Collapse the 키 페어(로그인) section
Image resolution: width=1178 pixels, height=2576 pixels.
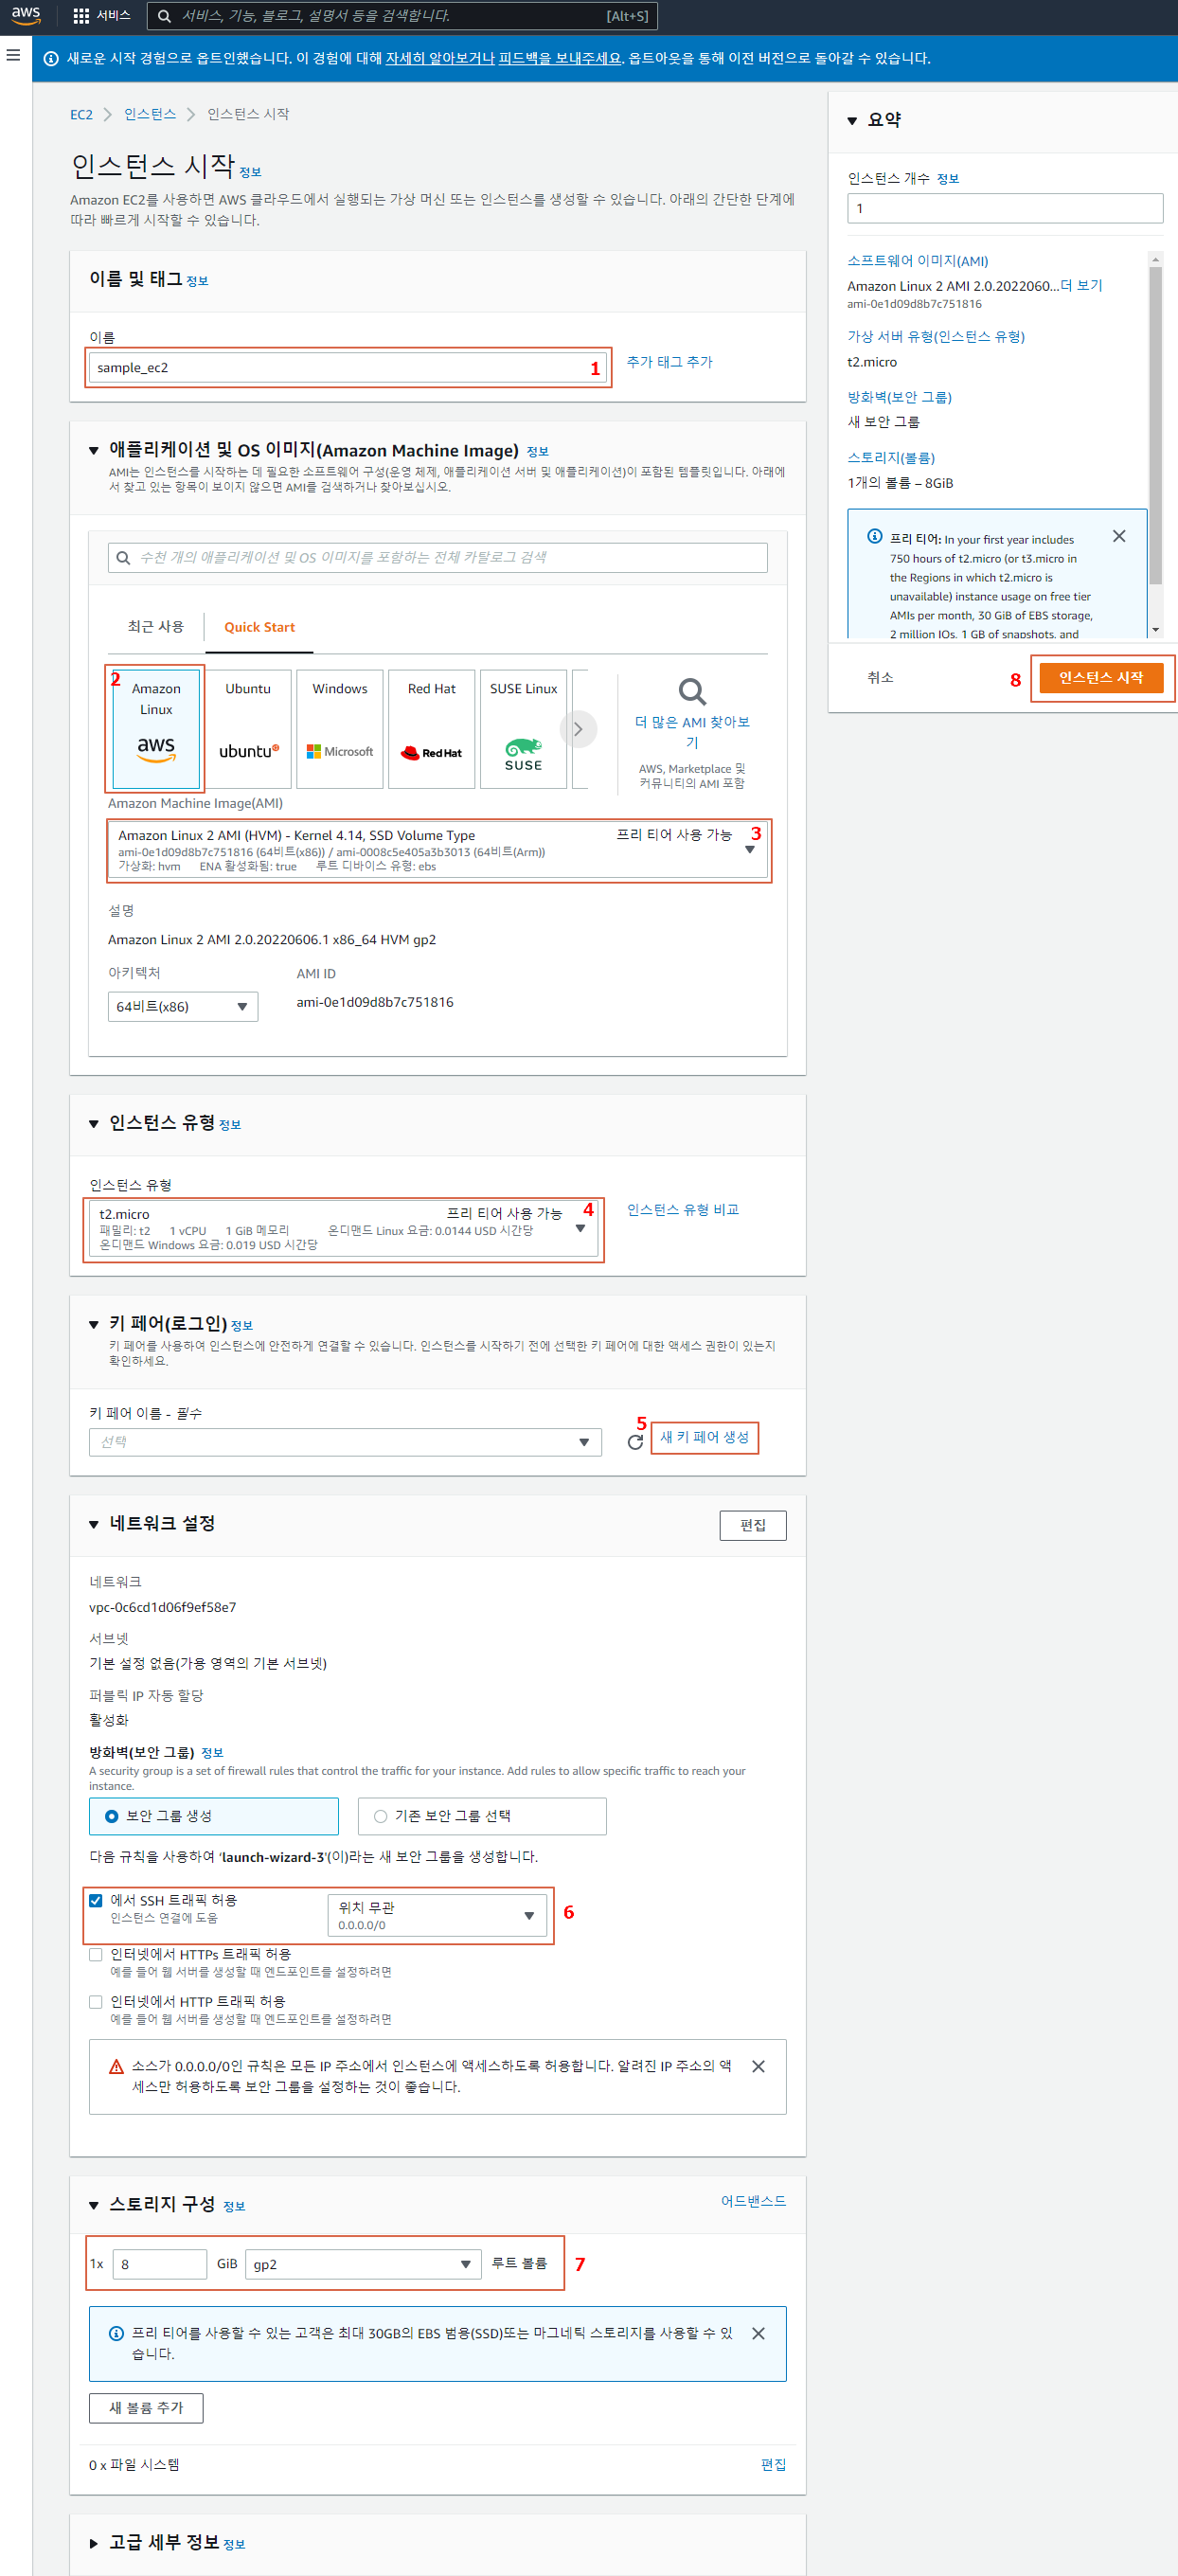[94, 1325]
